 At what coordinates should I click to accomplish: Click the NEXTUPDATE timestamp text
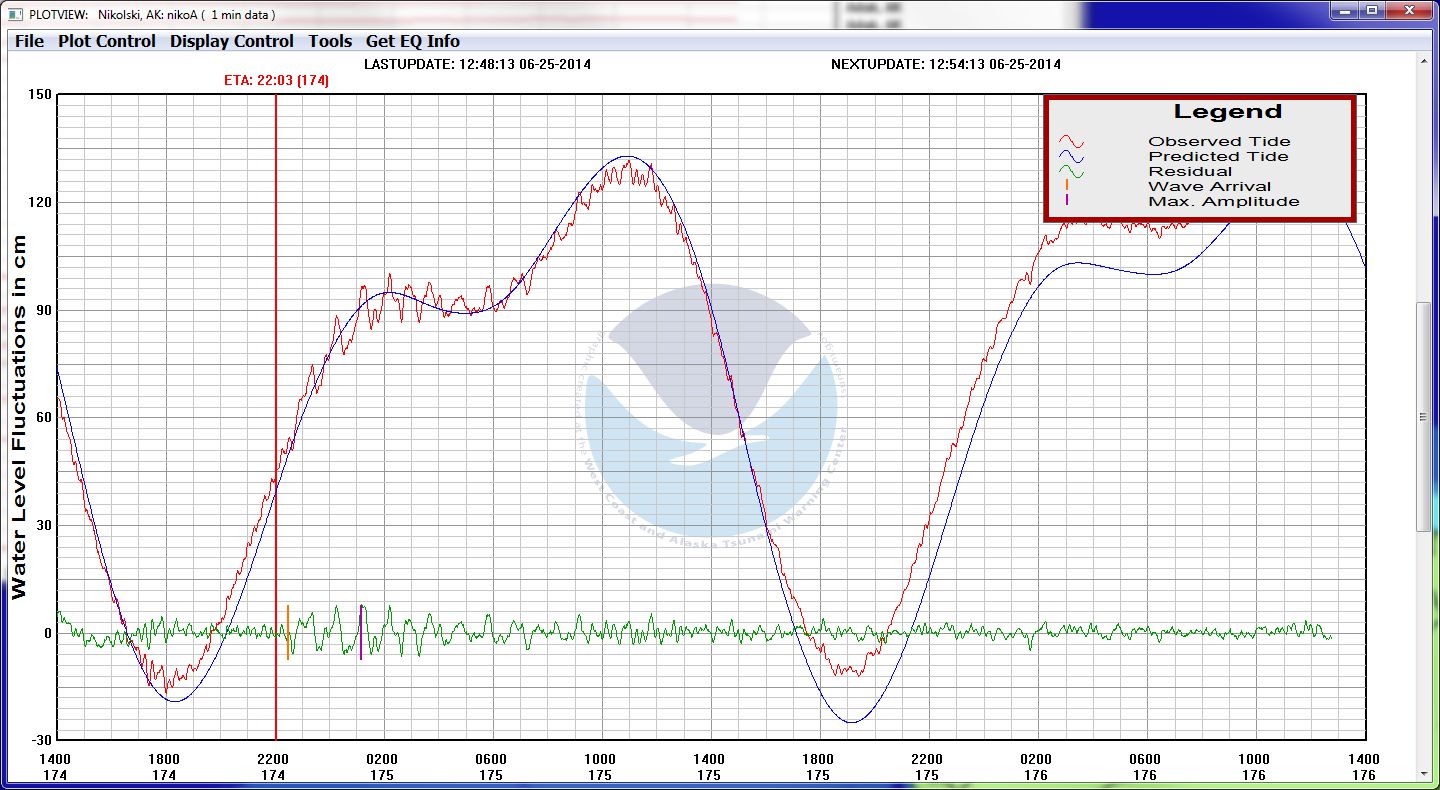pyautogui.click(x=946, y=64)
